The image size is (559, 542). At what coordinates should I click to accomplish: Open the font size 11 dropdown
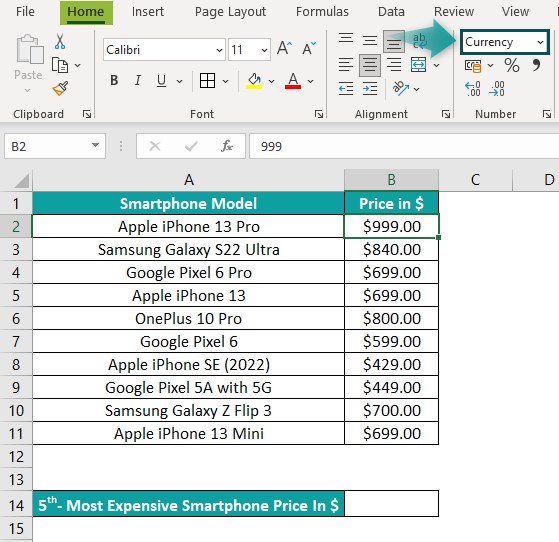(264, 50)
